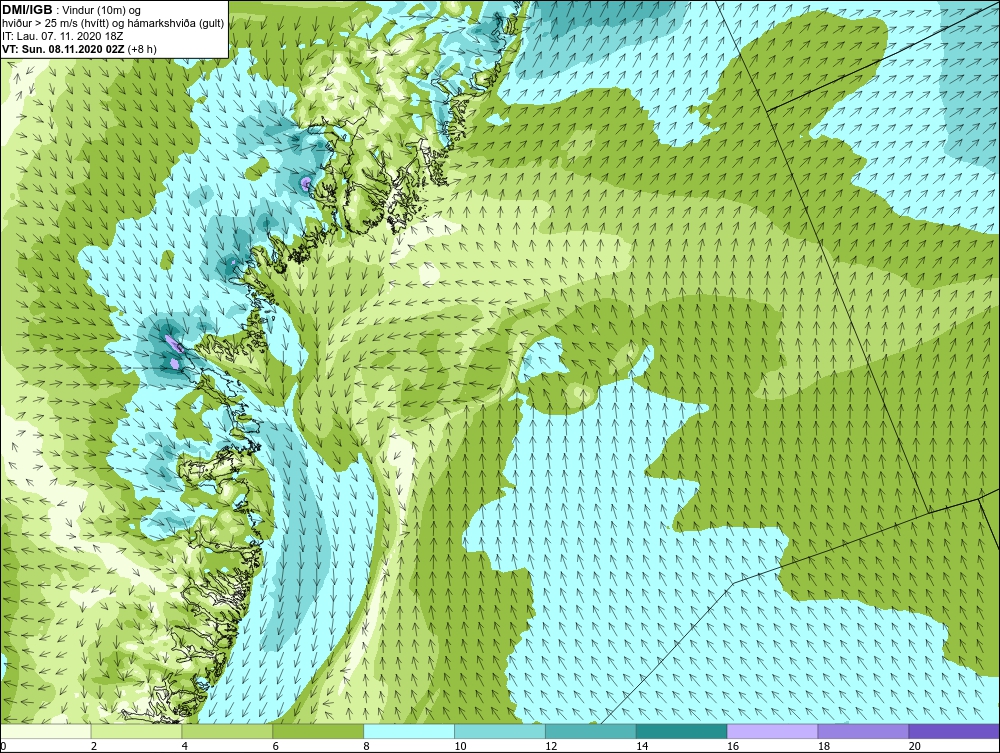
Task: Click the legend label '16'
Action: point(733,746)
